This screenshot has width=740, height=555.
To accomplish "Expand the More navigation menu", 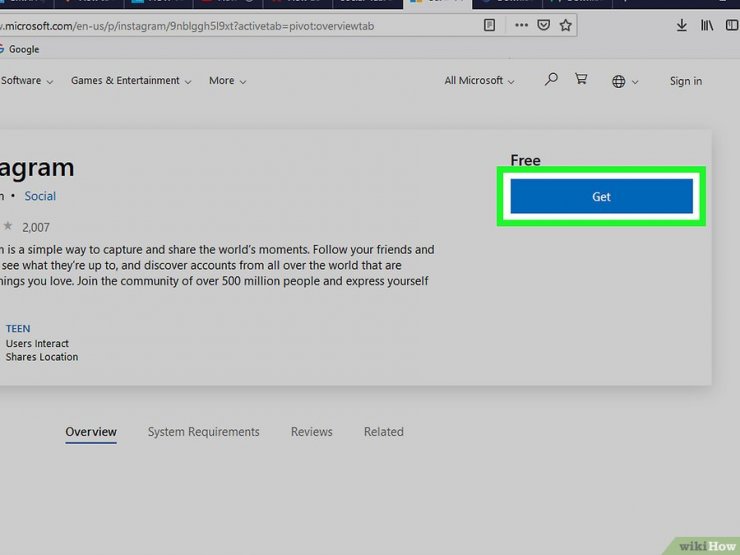I will coord(227,81).
